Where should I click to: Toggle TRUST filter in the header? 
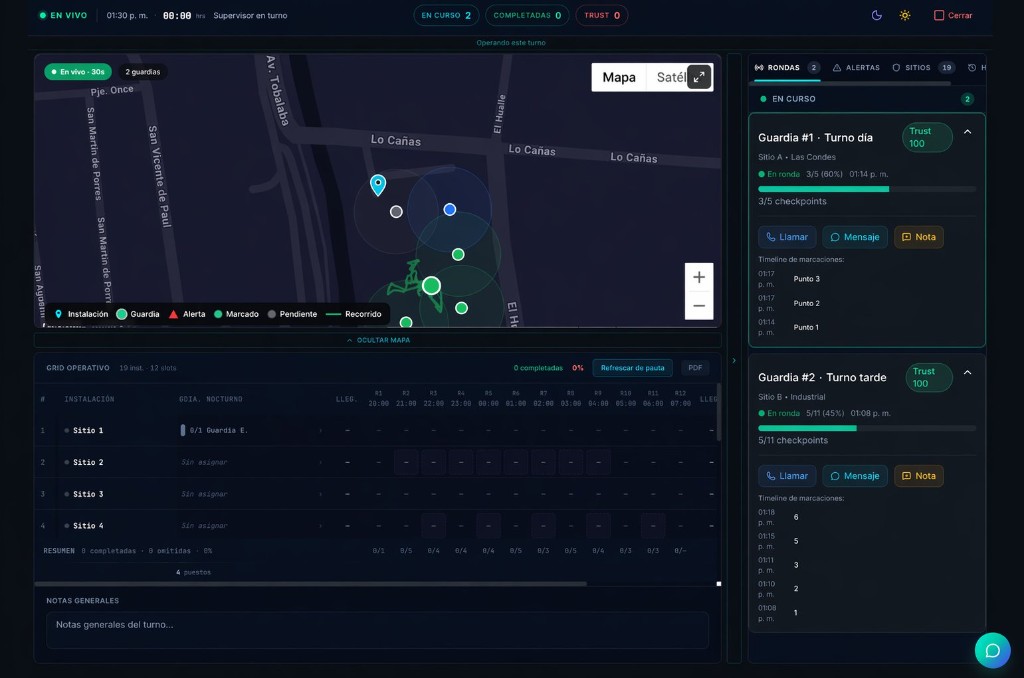point(600,15)
